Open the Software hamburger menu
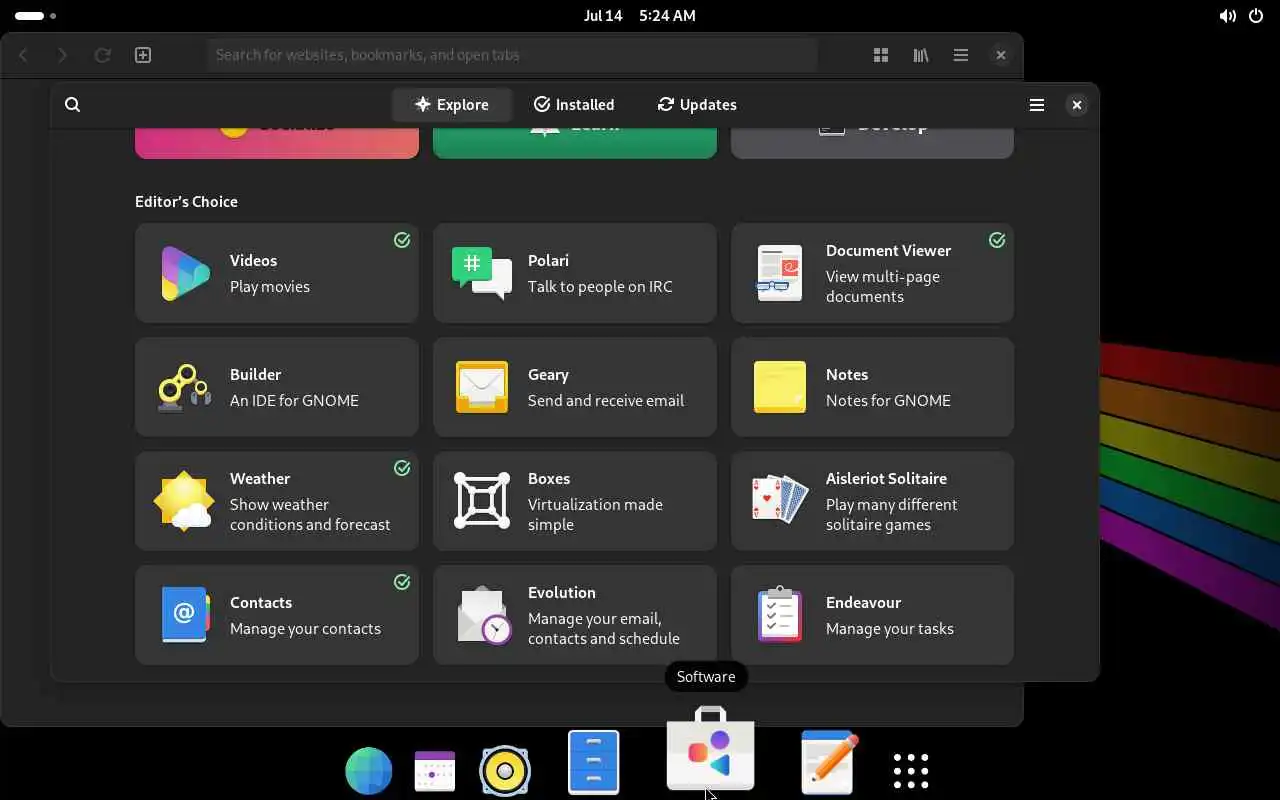The width and height of the screenshot is (1280, 800). pos(1037,105)
